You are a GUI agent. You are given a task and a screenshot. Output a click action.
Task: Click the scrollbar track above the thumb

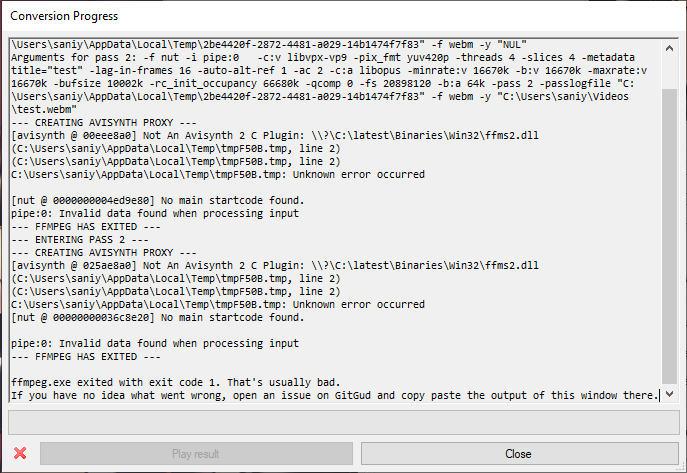point(669,72)
